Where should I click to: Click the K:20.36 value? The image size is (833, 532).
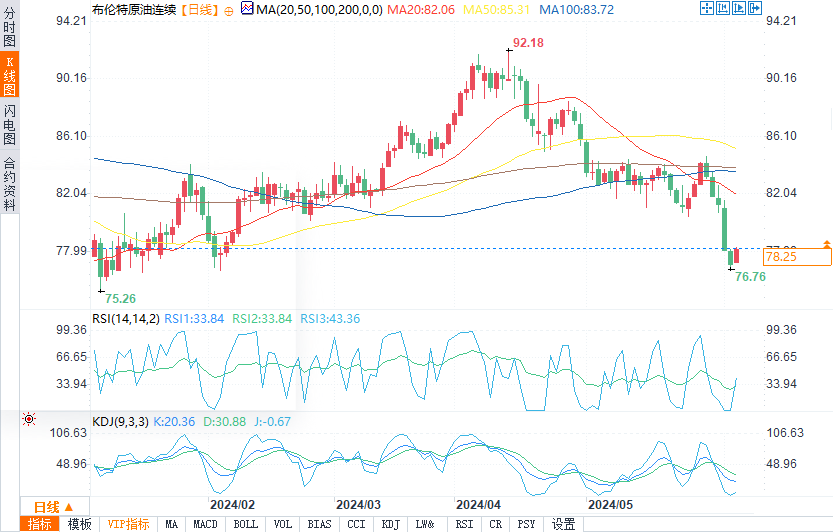[x=174, y=421]
